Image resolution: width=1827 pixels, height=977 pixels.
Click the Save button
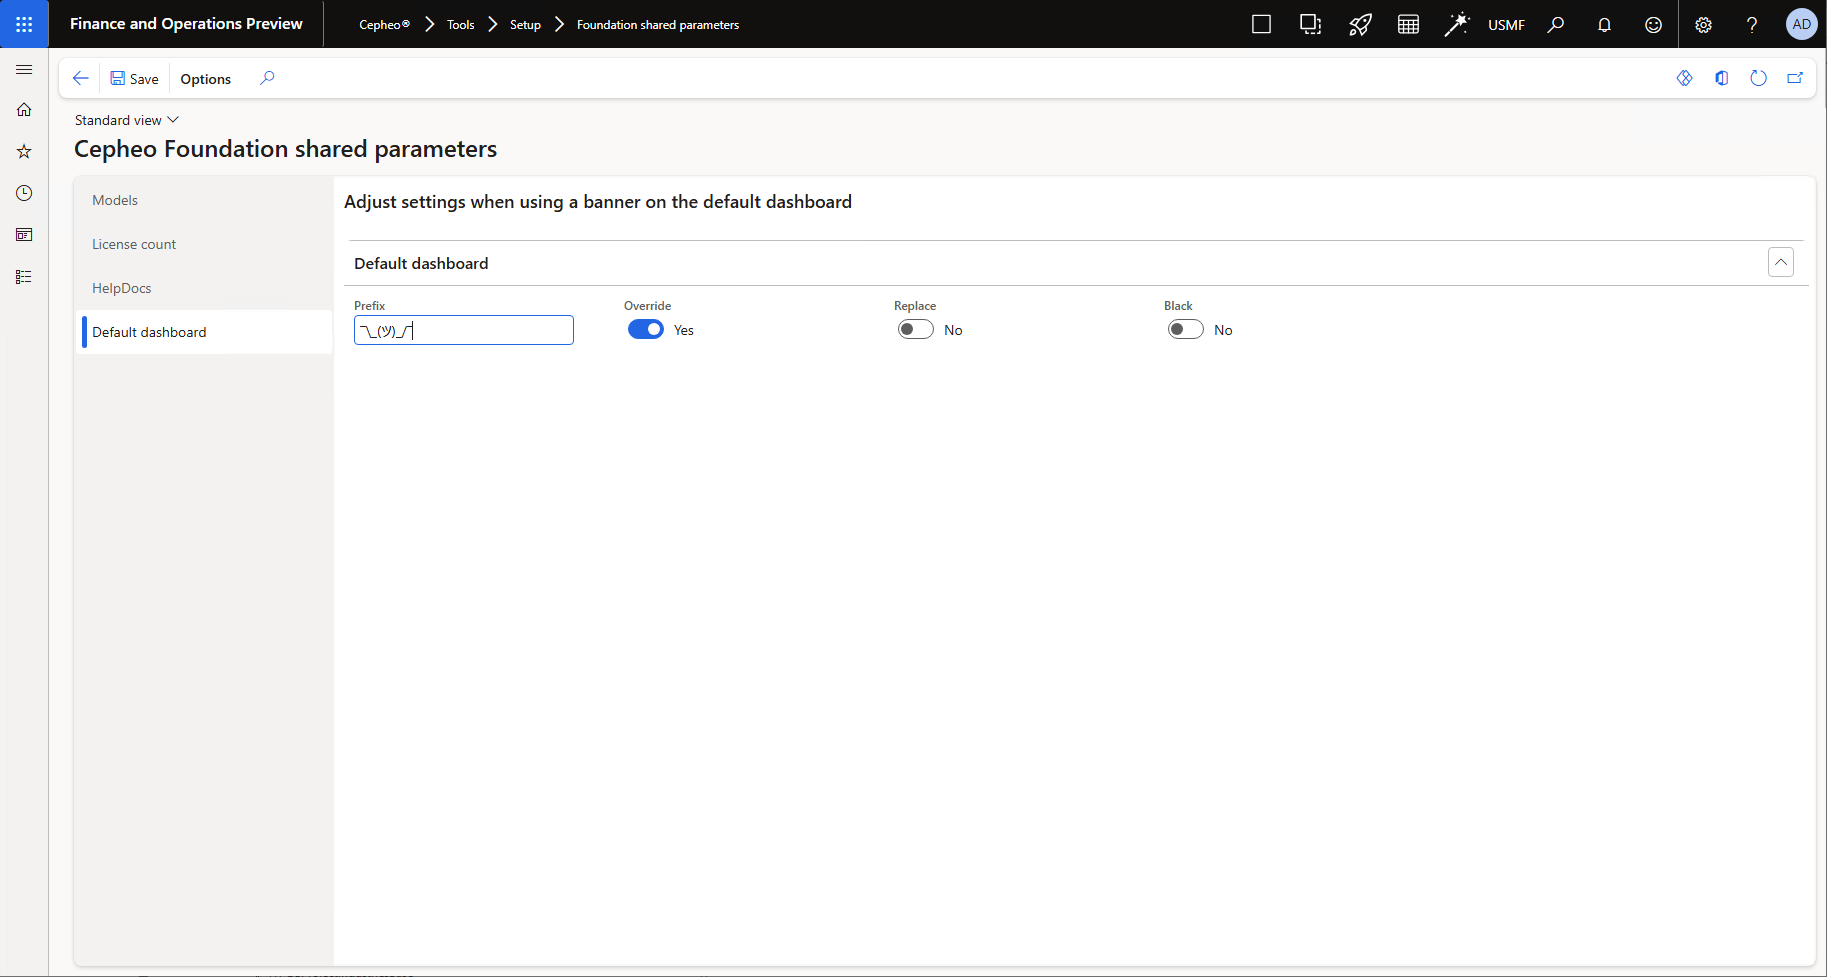point(134,79)
